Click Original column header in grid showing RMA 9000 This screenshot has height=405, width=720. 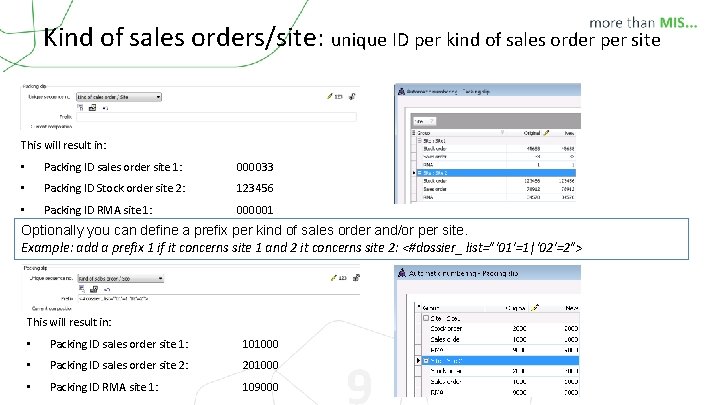tap(515, 308)
